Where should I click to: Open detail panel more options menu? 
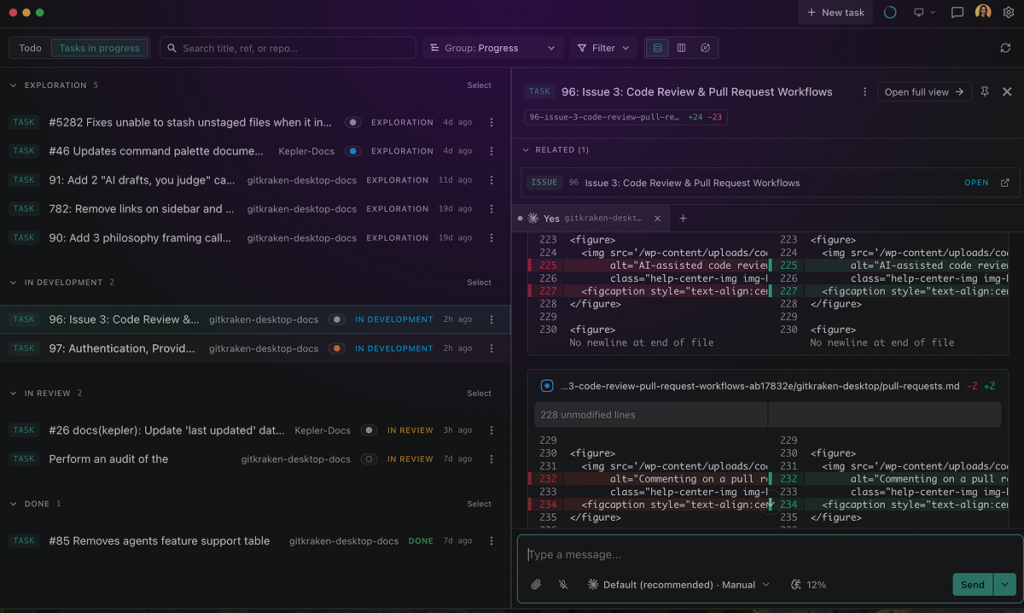pyautogui.click(x=865, y=92)
